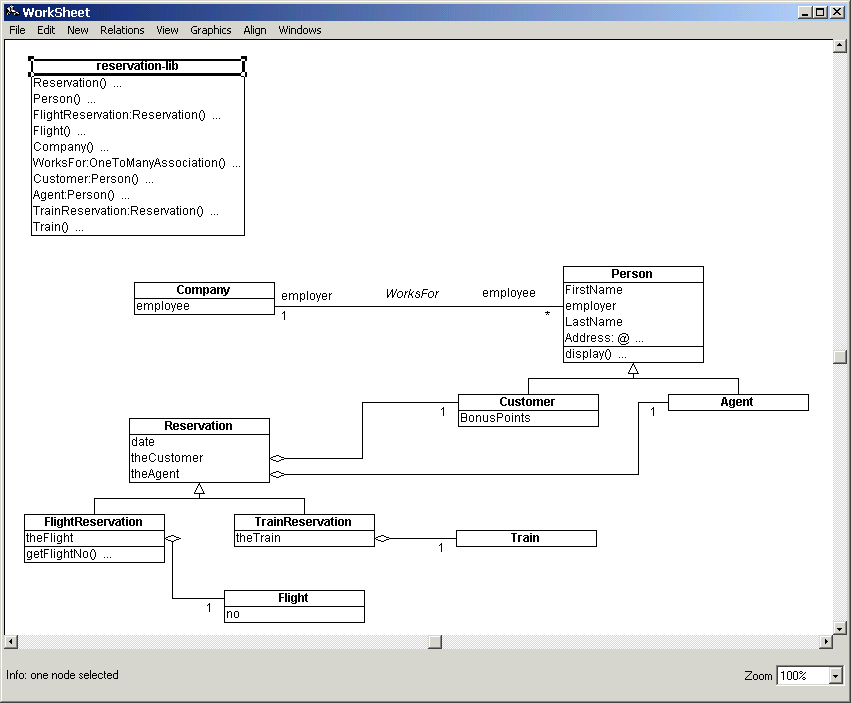851x703 pixels.
Task: Click the vertical scrollbar up arrow
Action: [x=840, y=46]
